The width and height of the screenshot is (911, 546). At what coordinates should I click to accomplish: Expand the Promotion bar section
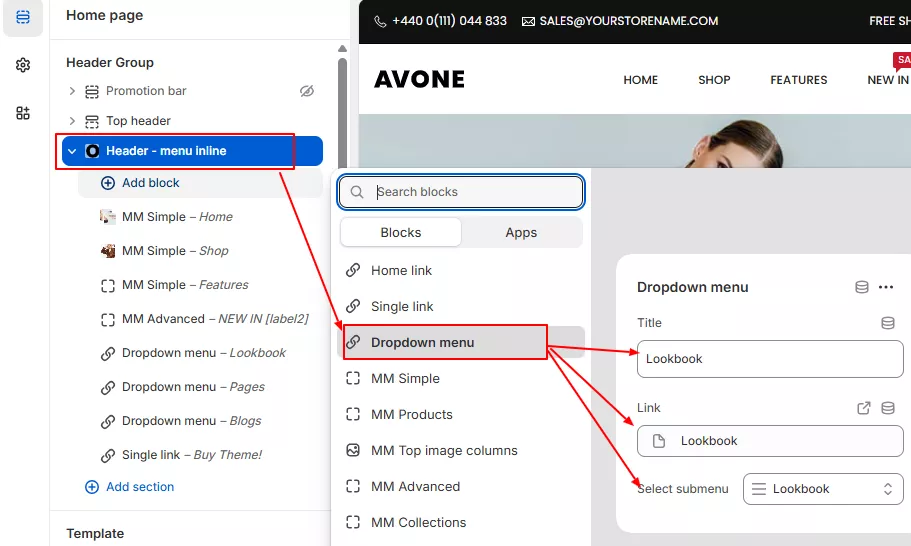[72, 91]
